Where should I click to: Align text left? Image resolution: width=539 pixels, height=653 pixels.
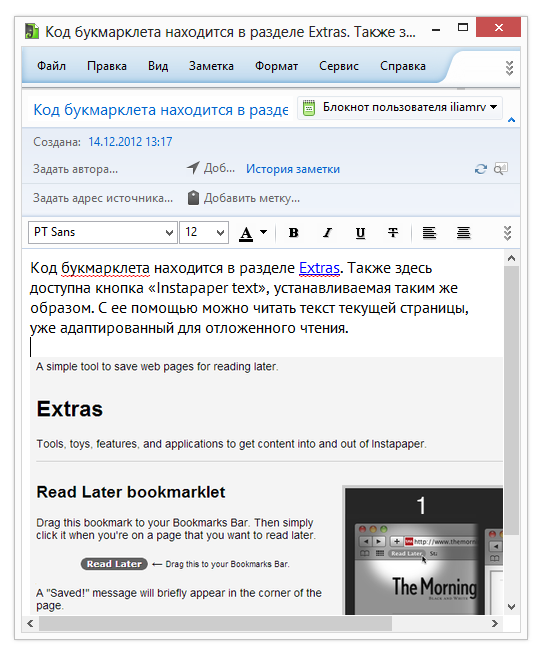(x=429, y=233)
